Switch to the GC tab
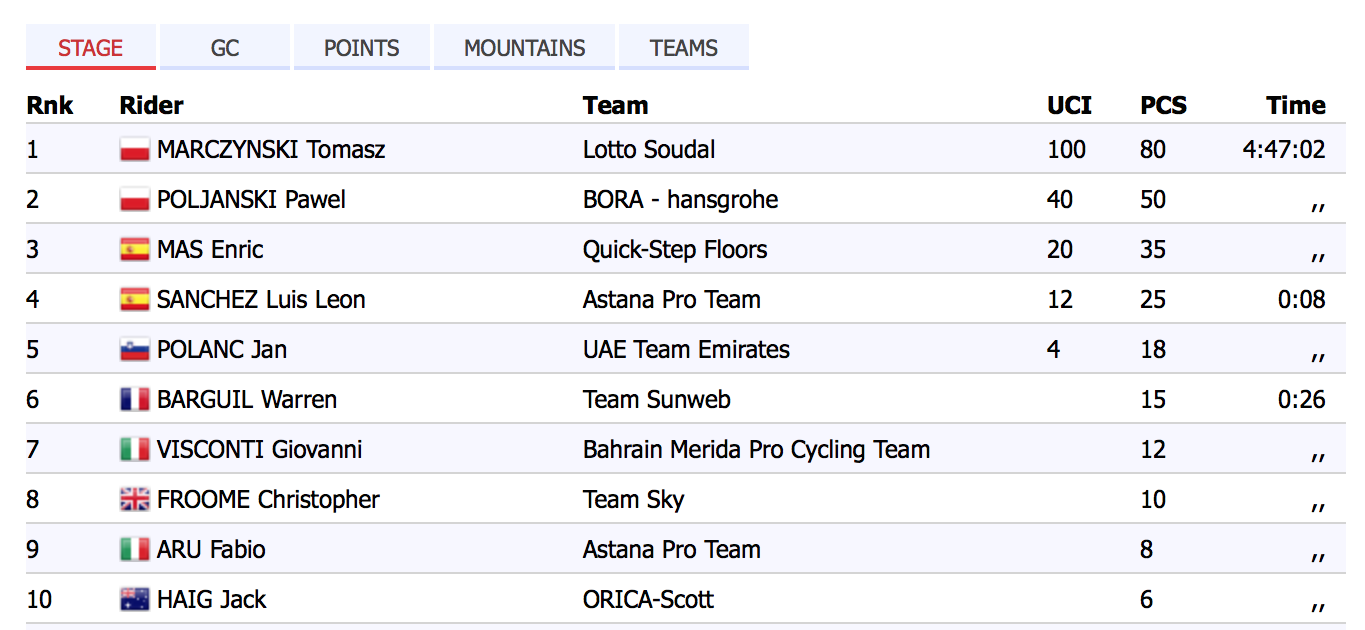This screenshot has height=630, width=1365. (225, 48)
